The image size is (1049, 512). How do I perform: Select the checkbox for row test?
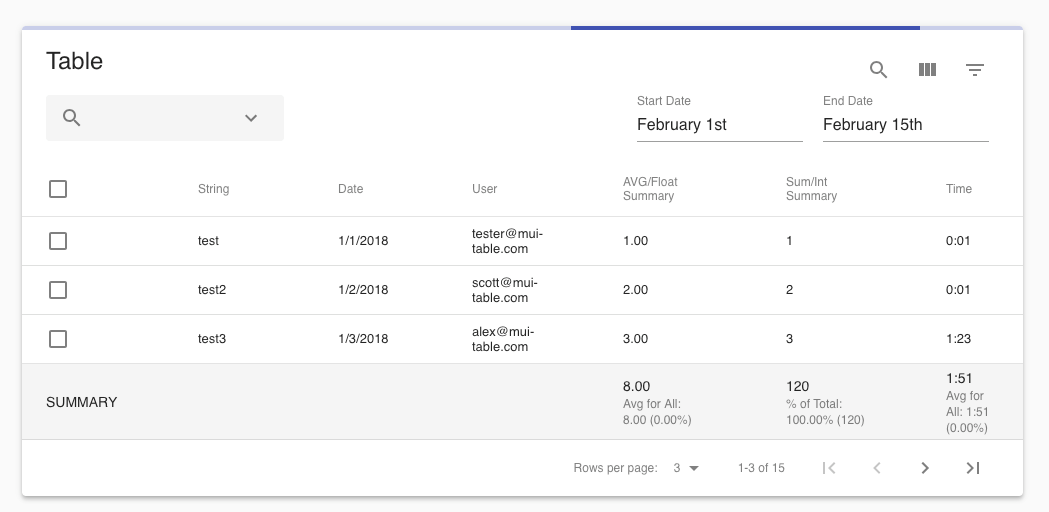pyautogui.click(x=58, y=241)
